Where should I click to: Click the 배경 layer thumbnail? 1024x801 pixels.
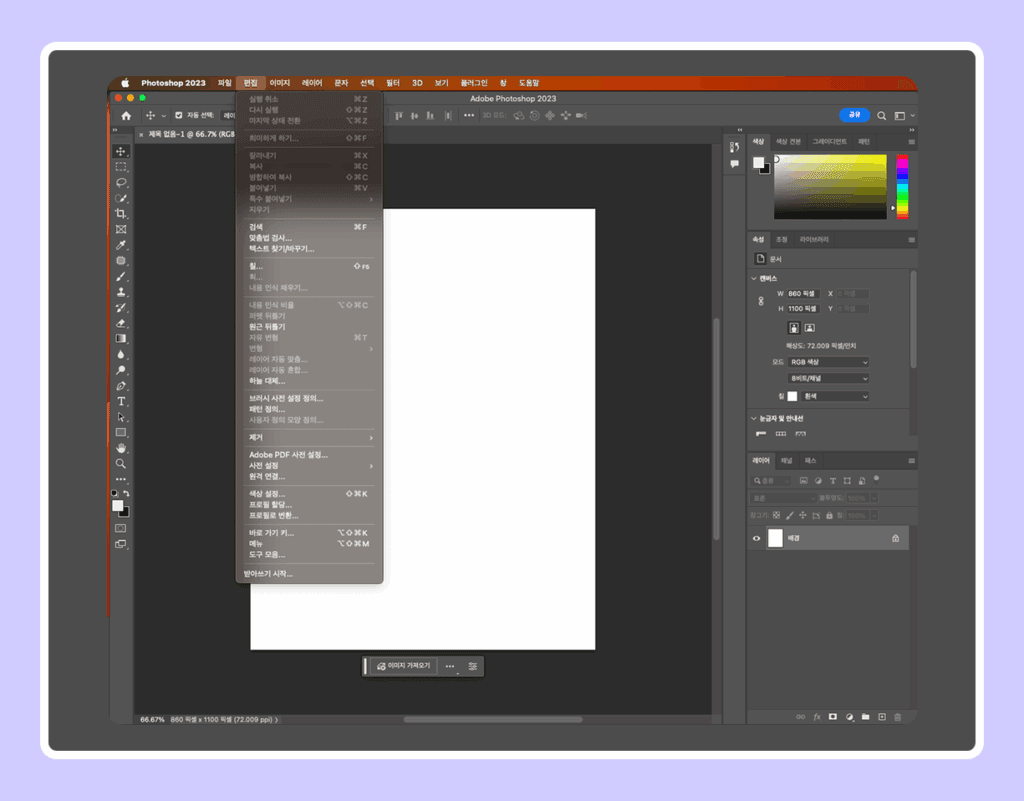(x=775, y=539)
